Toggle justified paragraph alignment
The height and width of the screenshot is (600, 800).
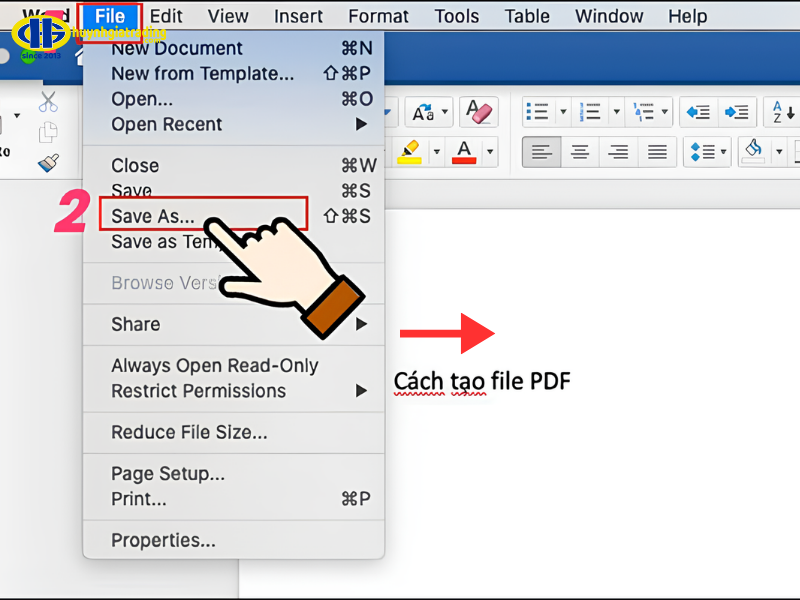point(657,152)
